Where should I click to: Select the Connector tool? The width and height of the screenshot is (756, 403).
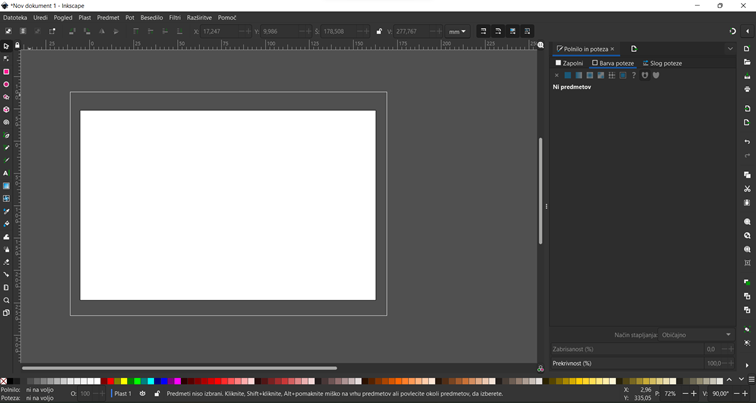[x=6, y=275]
